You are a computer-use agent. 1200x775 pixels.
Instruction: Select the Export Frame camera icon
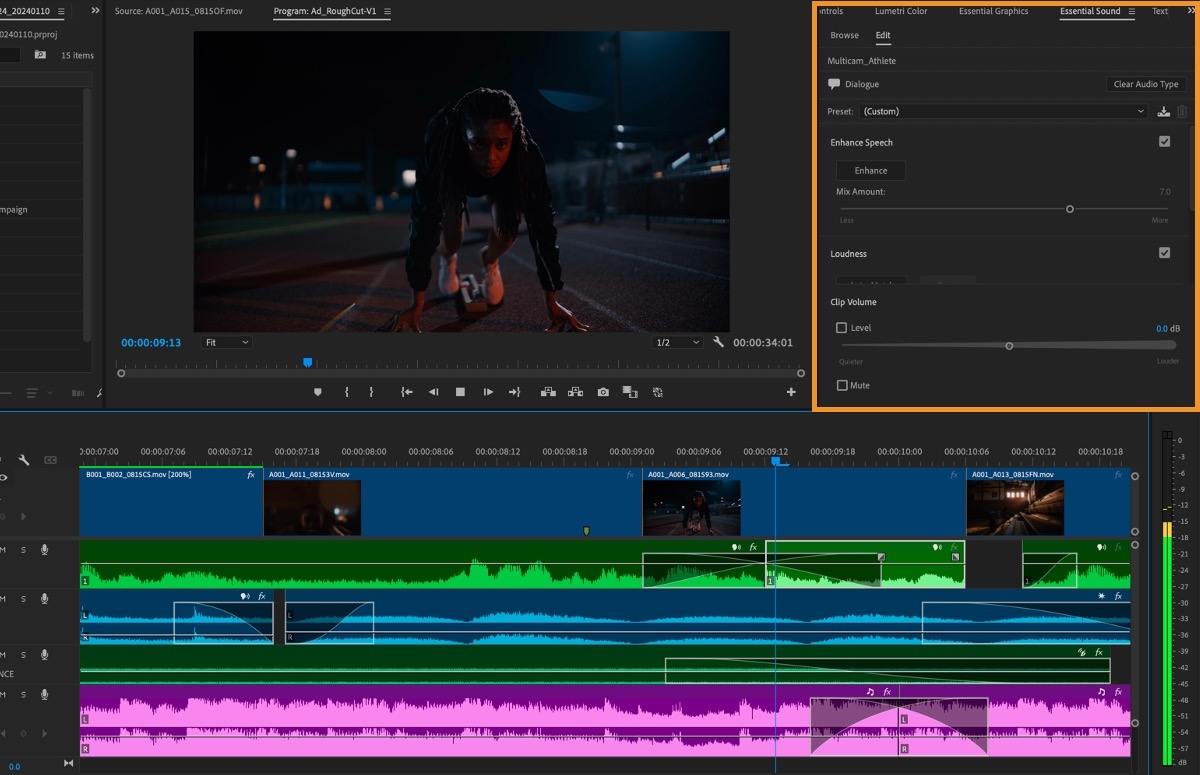(604, 392)
